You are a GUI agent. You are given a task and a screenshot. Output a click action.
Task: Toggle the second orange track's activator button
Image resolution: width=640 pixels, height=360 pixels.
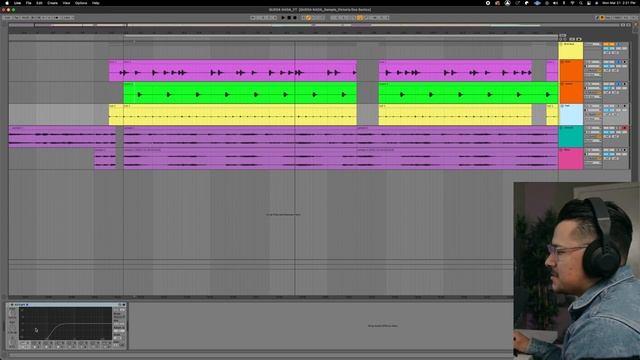click(609, 84)
